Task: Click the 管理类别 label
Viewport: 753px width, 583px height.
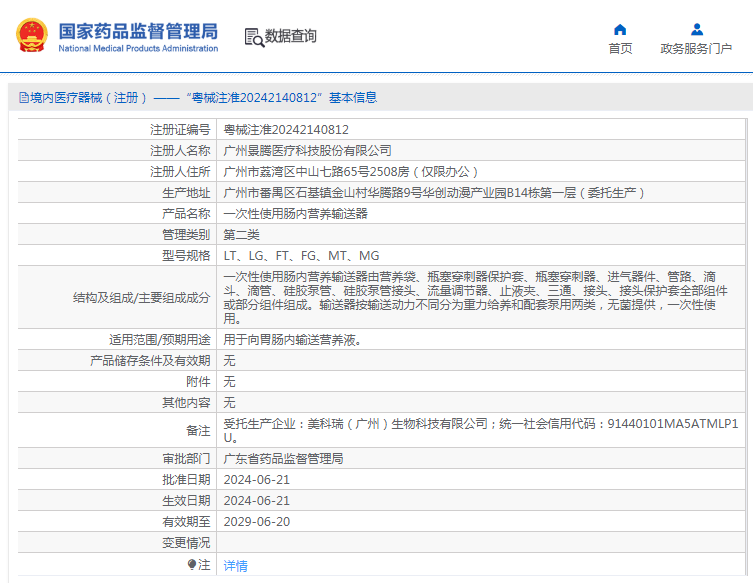Action: point(186,235)
